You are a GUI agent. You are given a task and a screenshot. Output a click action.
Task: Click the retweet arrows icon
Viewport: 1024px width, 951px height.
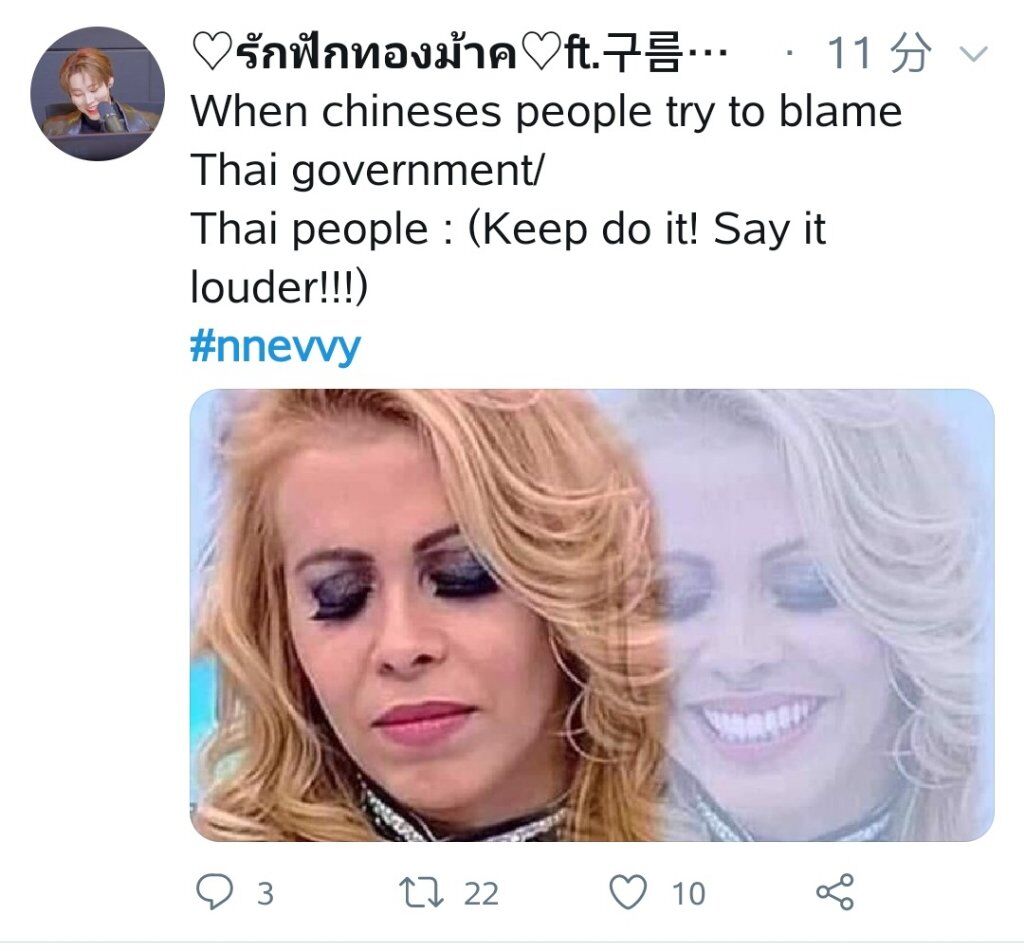pos(422,893)
